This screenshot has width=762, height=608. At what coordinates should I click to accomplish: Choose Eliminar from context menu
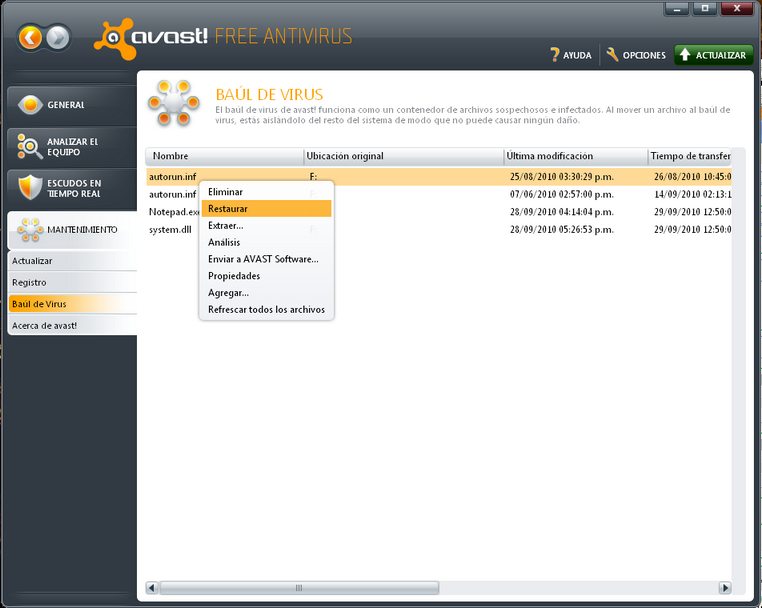coord(266,191)
